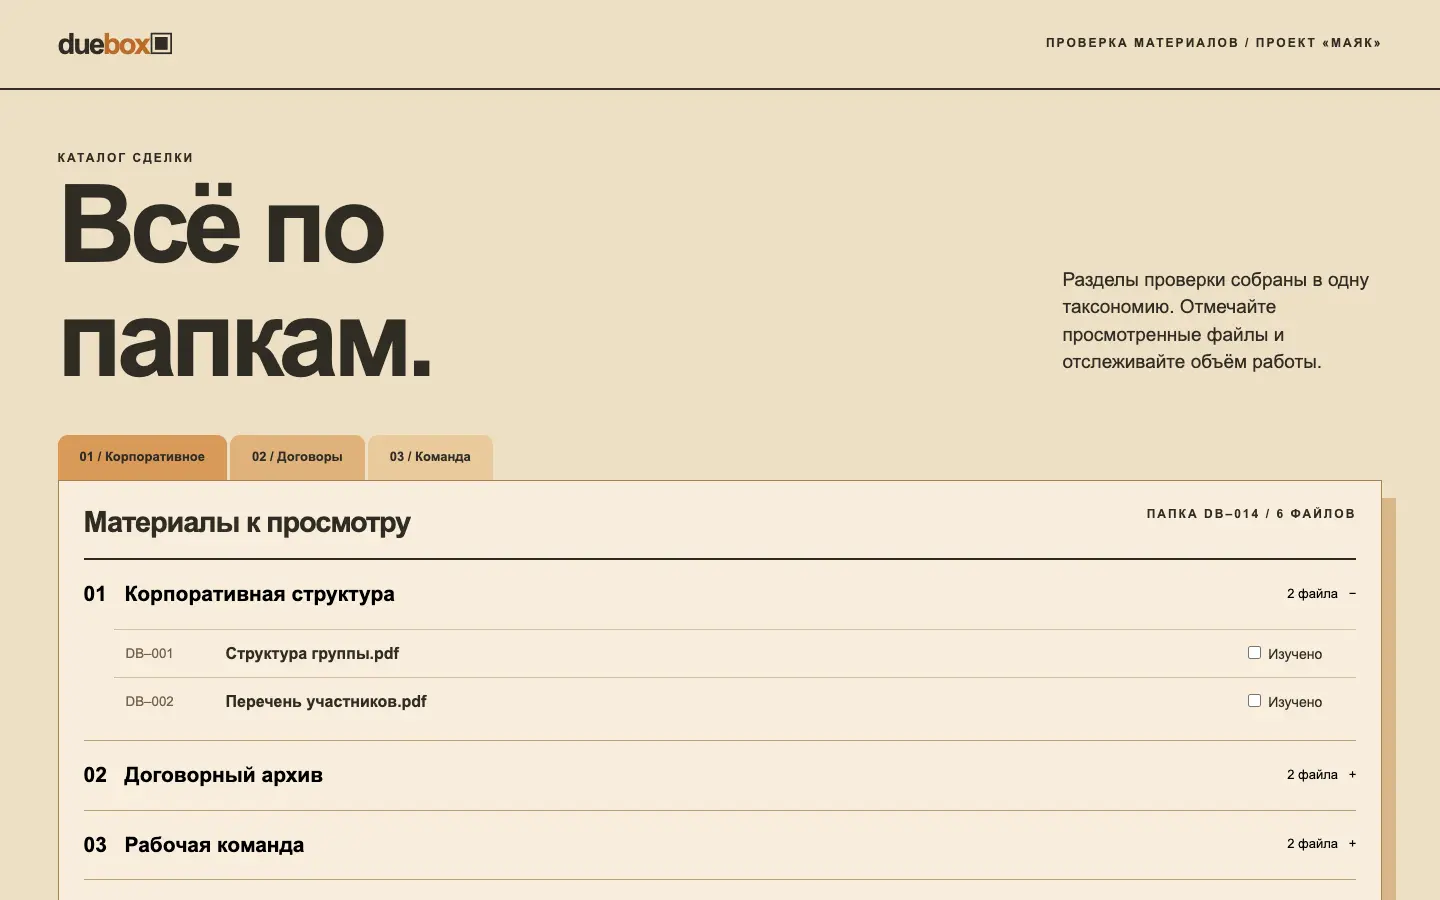Click the description paragraph about Разделы проверки
Image resolution: width=1440 pixels, height=900 pixels.
(x=1216, y=320)
